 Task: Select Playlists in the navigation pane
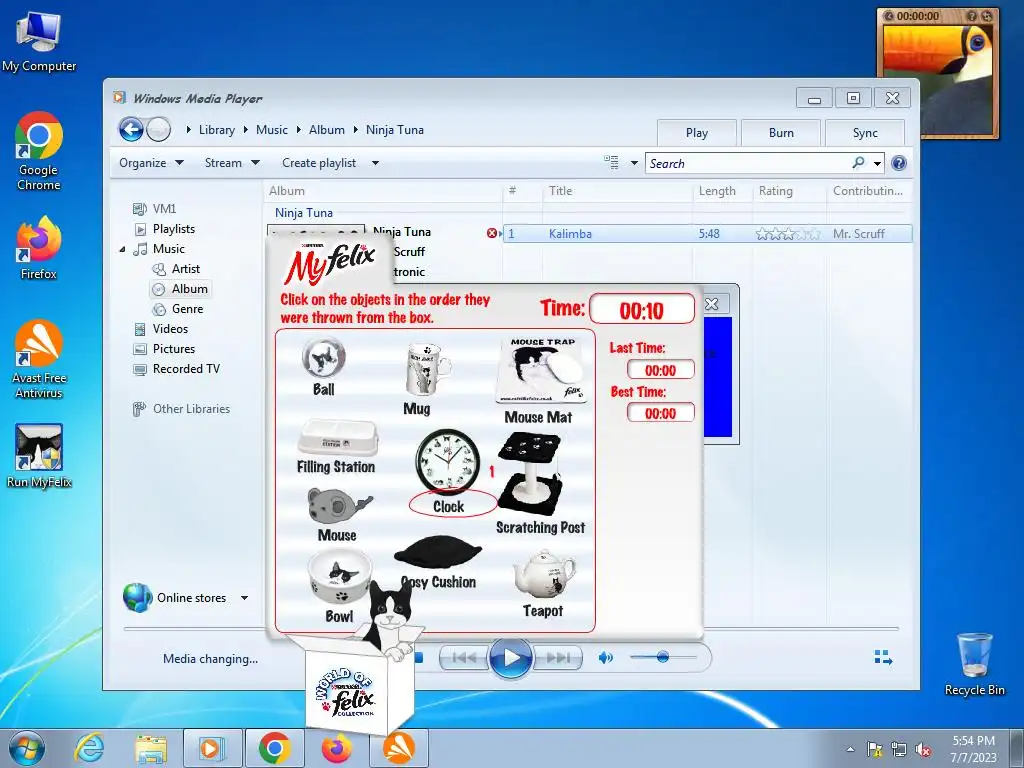(174, 229)
